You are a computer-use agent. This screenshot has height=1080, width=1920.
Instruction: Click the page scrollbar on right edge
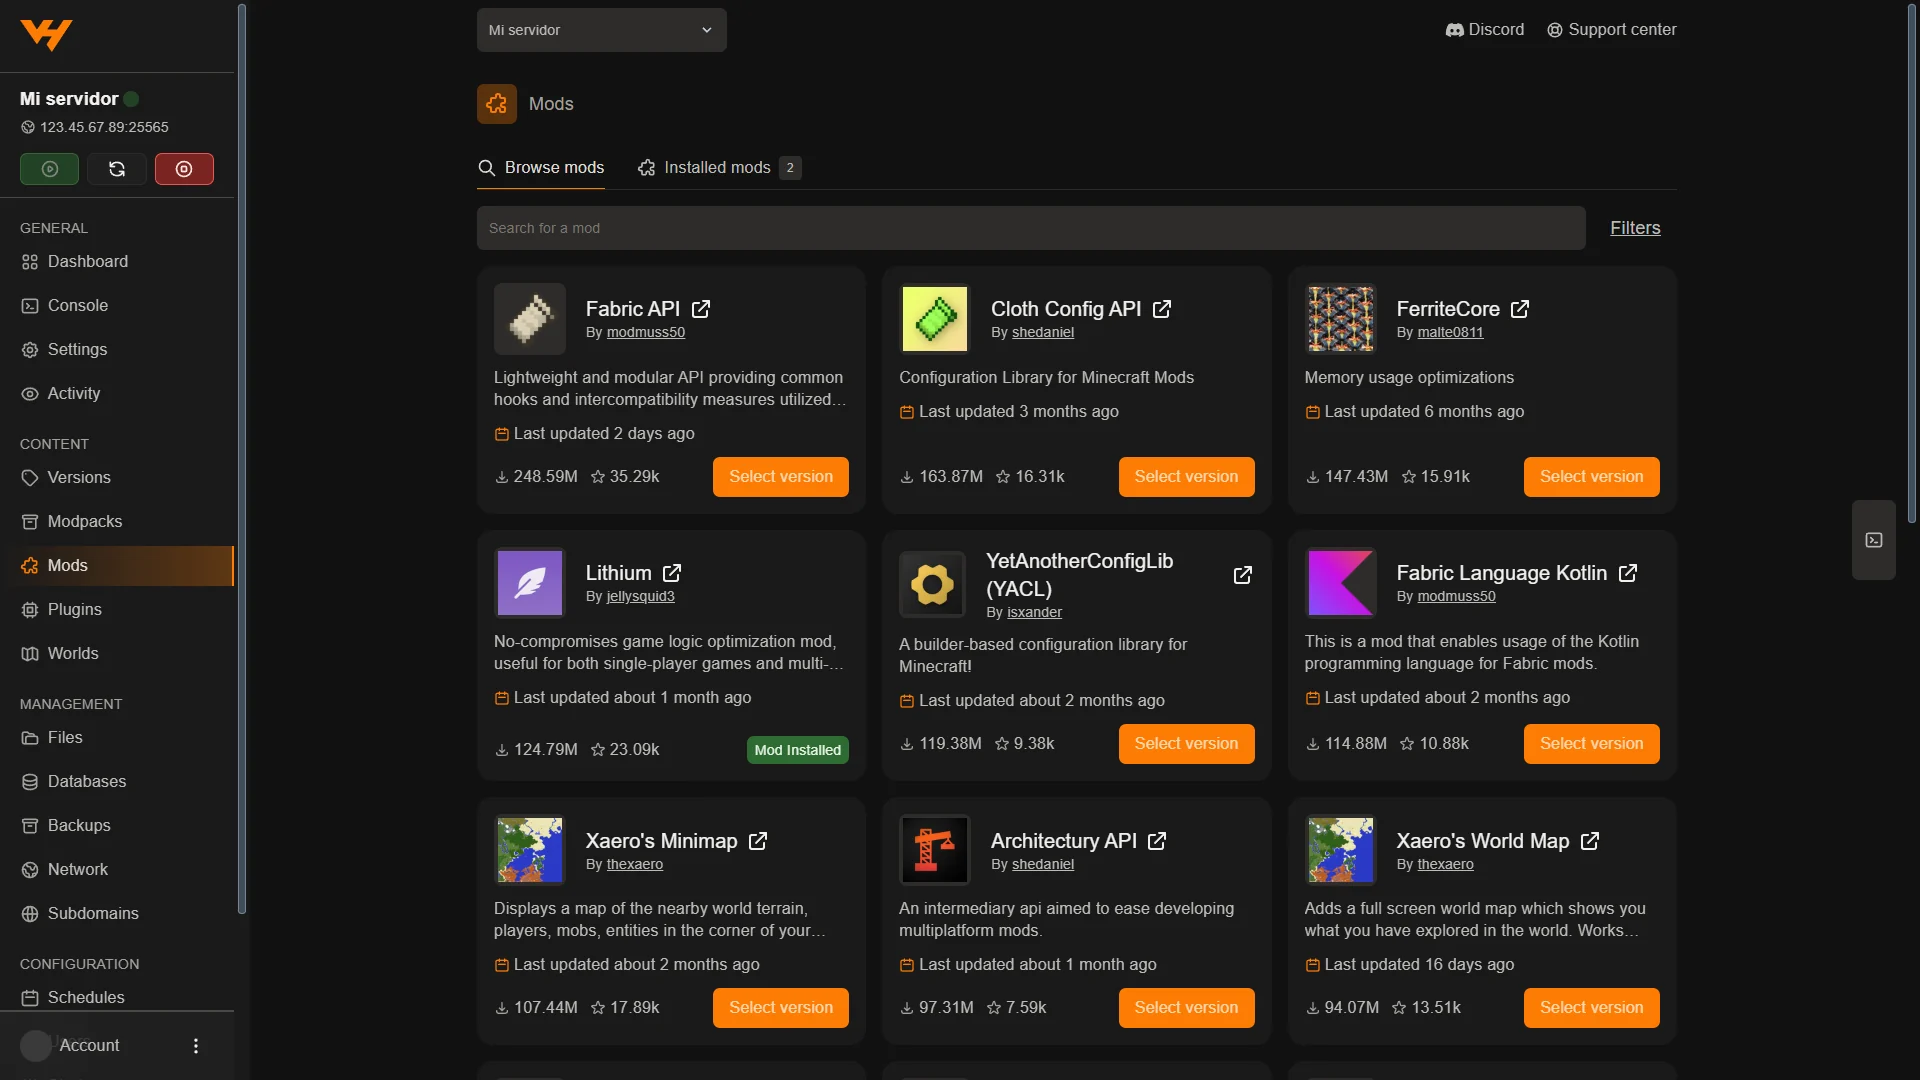click(1912, 265)
